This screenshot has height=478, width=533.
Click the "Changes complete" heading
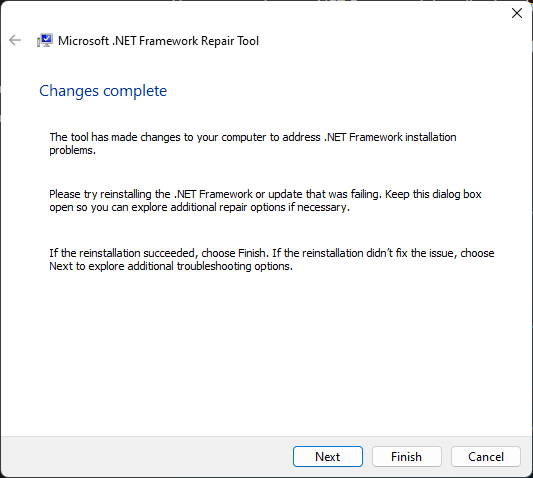click(103, 91)
